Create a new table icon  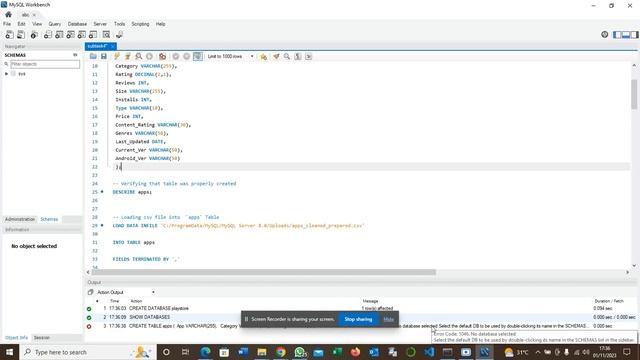pos(59,35)
